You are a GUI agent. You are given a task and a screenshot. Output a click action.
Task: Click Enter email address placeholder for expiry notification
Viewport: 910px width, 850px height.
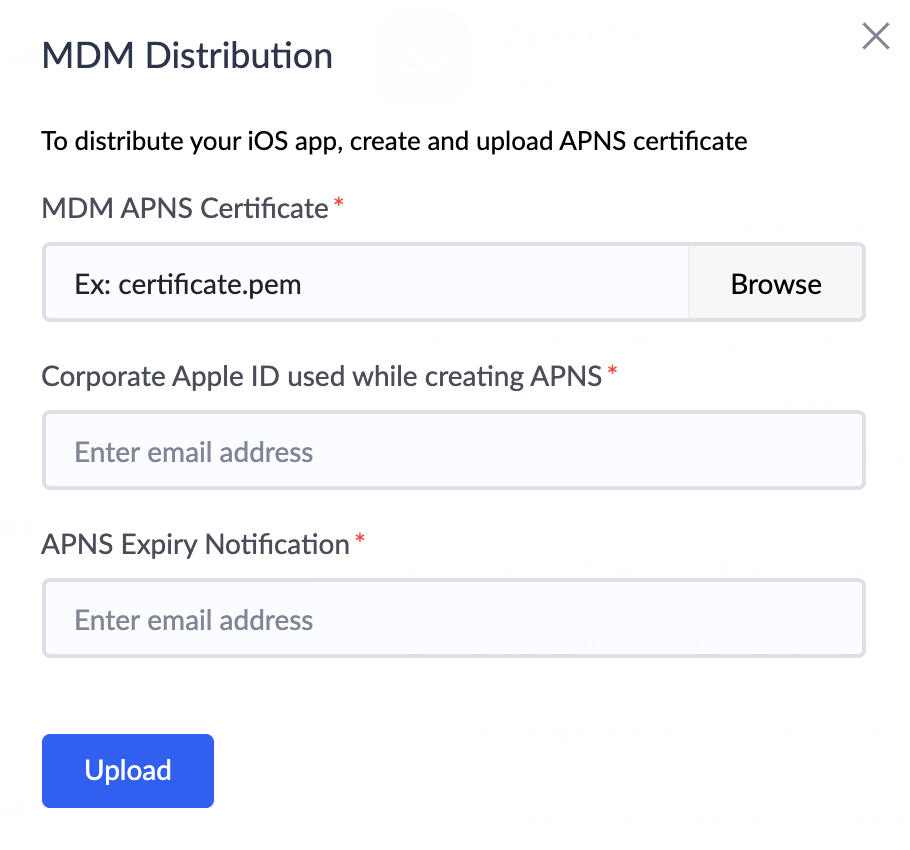(x=193, y=620)
